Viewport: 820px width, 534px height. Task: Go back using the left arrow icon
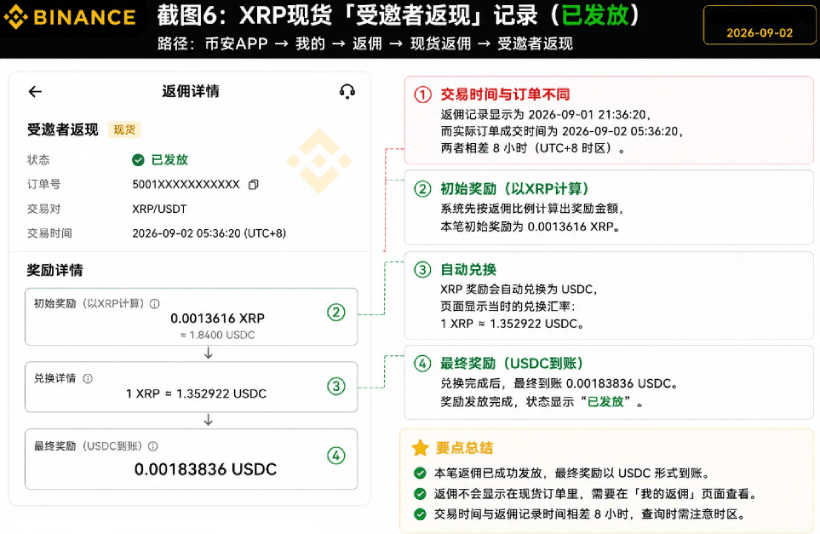pyautogui.click(x=35, y=92)
